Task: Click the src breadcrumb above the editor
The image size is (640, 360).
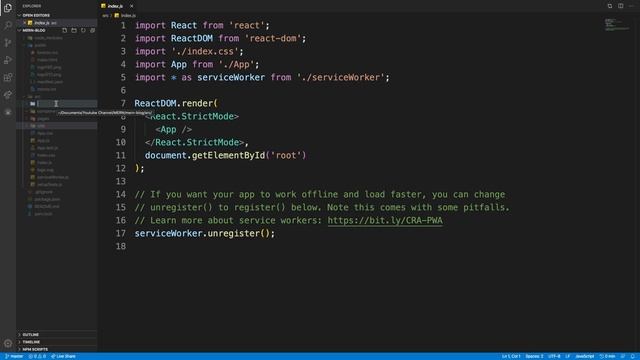Action: tap(105, 16)
